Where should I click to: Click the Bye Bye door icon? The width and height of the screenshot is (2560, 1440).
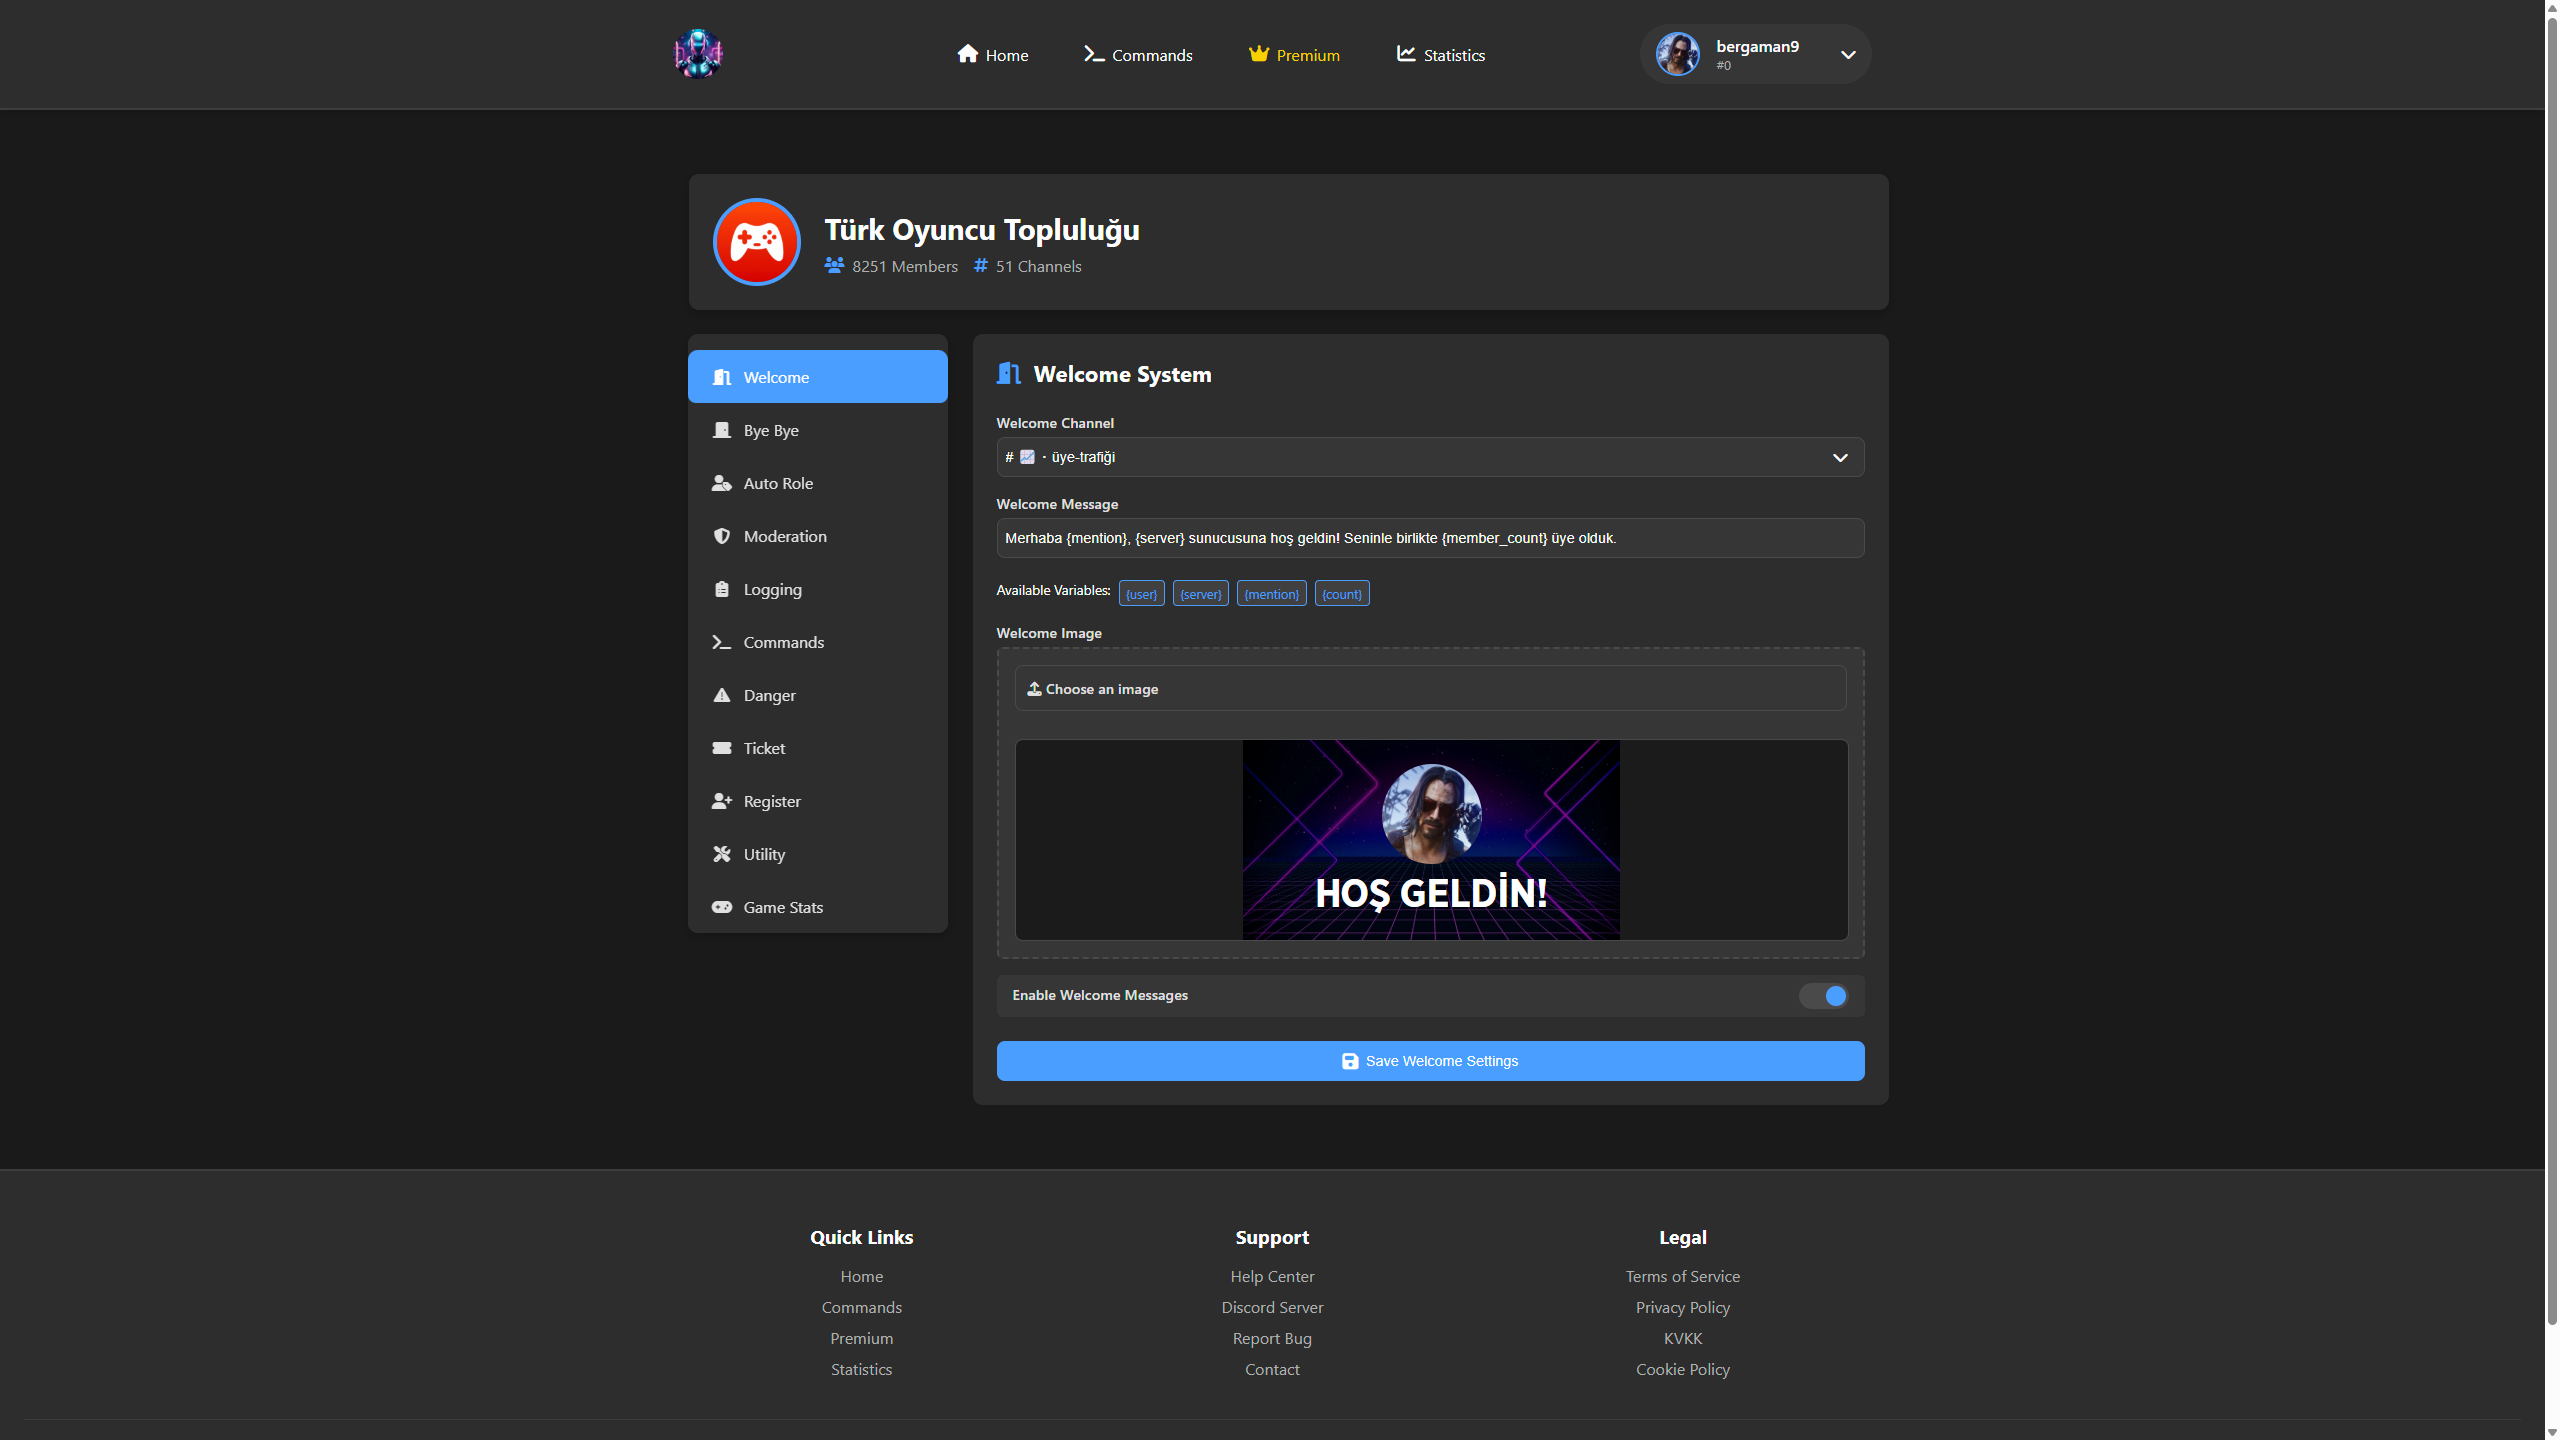[x=722, y=430]
